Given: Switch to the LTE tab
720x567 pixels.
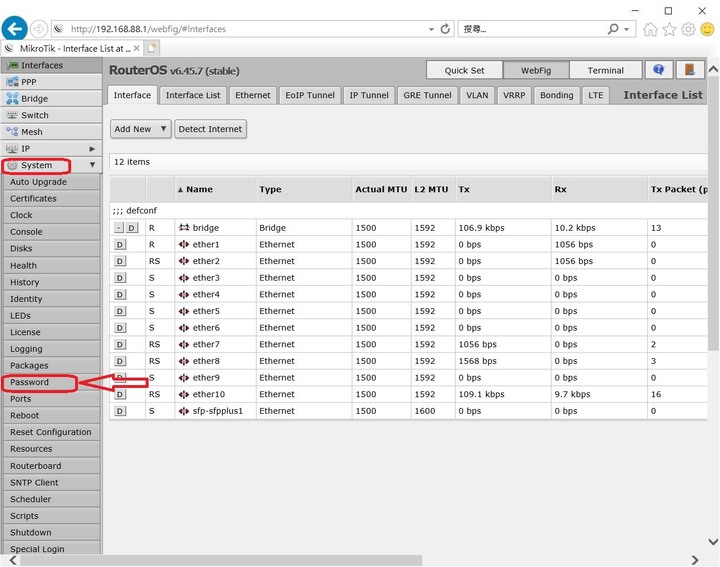Looking at the screenshot, I should tap(596, 95).
